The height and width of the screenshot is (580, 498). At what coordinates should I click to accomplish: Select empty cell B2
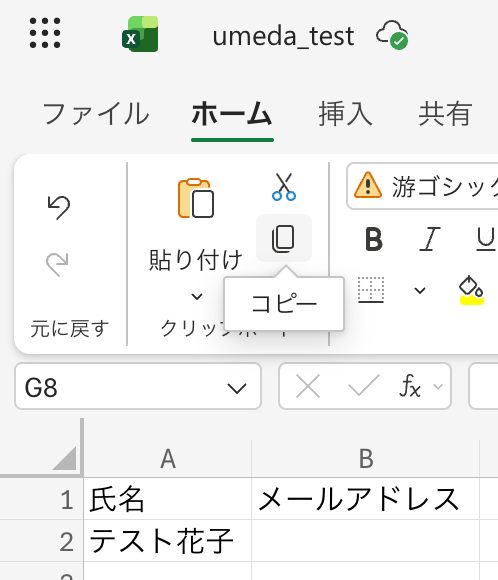point(366,541)
